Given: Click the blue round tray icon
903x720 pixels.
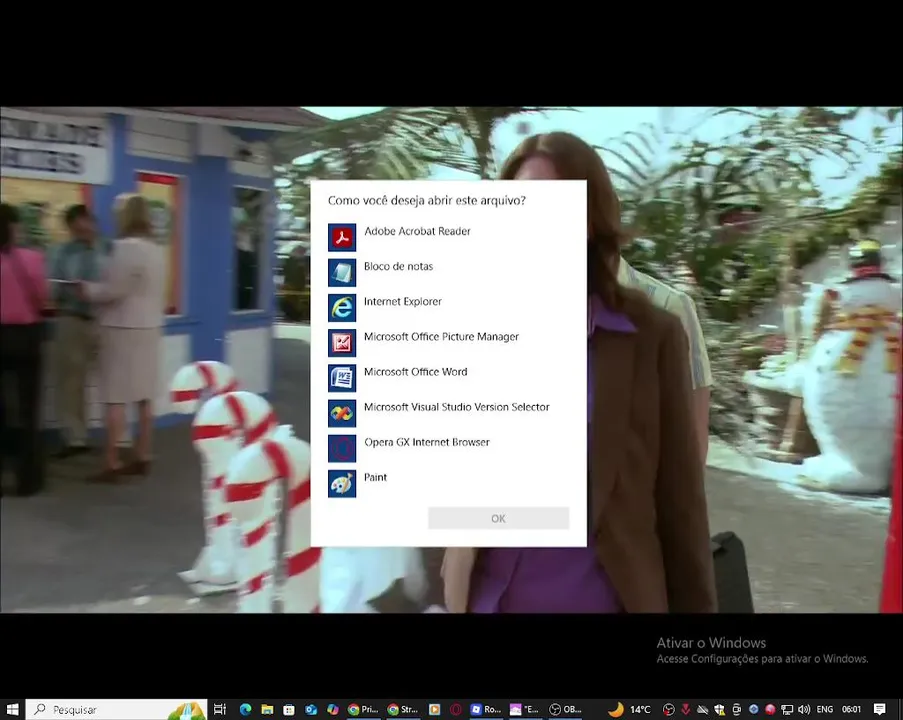Looking at the screenshot, I should point(753,709).
